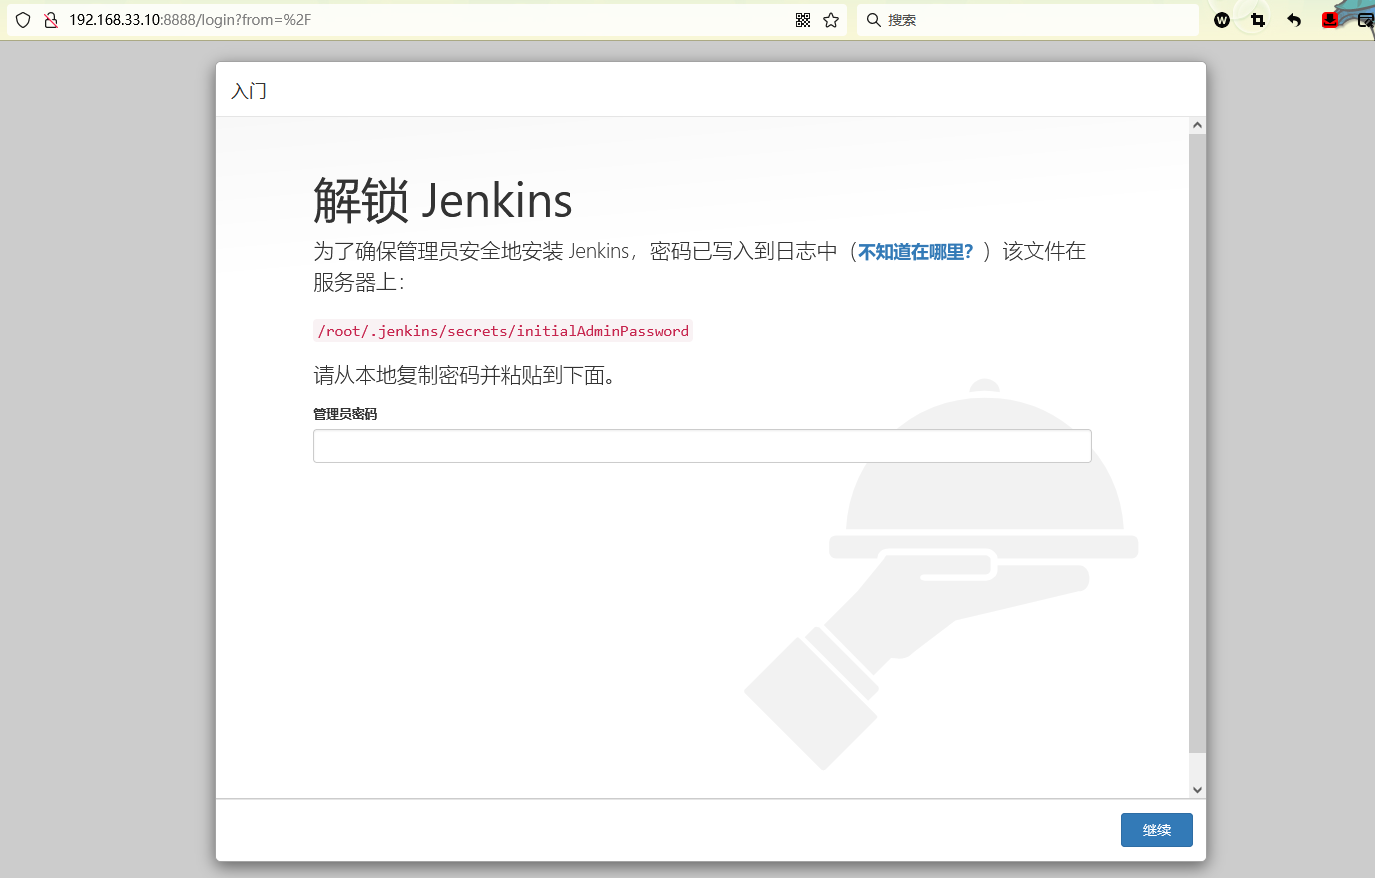Click the dialog's vertical scrollbar thumb

click(1197, 440)
